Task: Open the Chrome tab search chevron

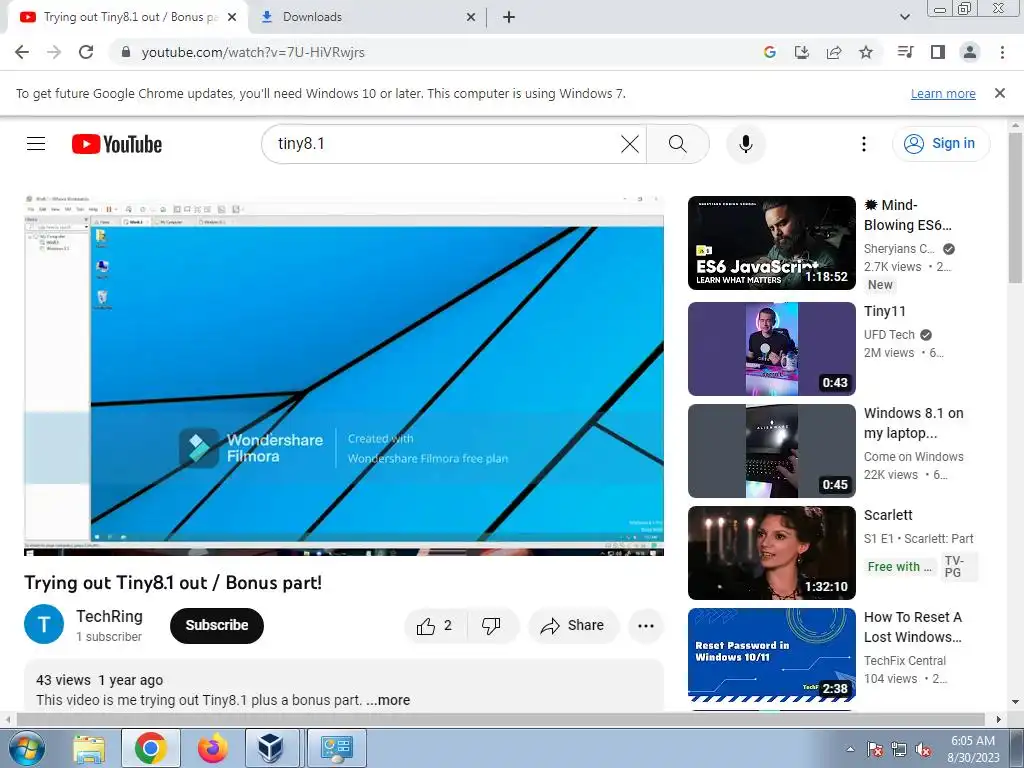Action: click(x=904, y=17)
